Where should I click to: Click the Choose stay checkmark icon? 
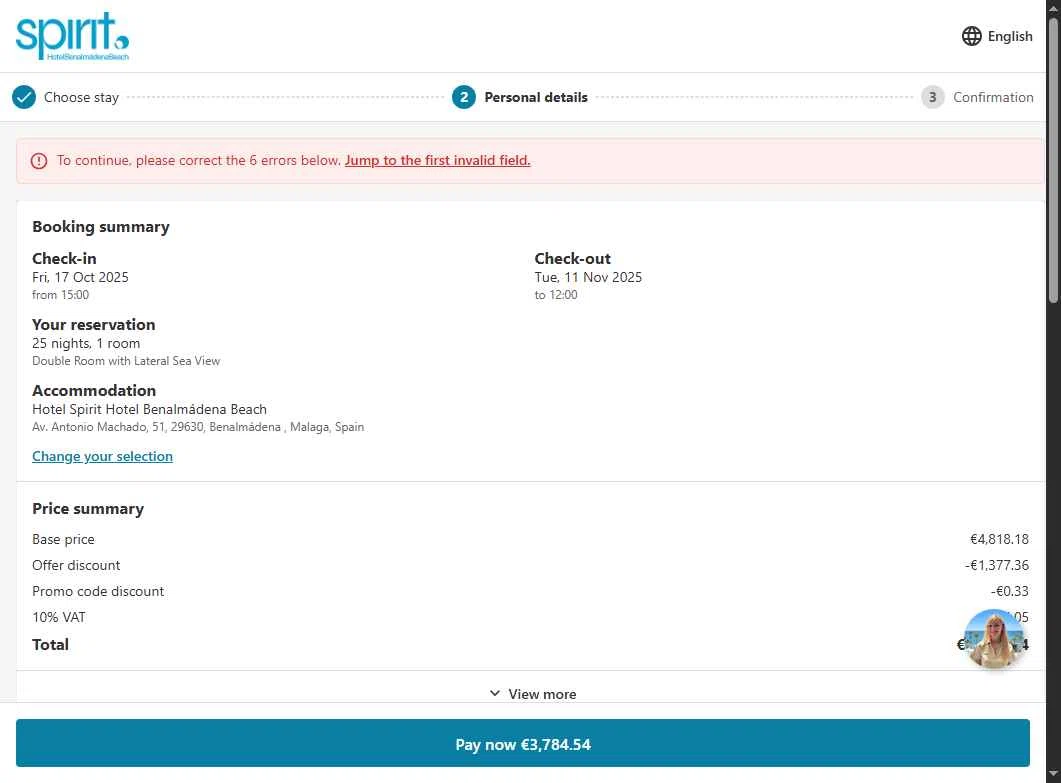[x=24, y=97]
